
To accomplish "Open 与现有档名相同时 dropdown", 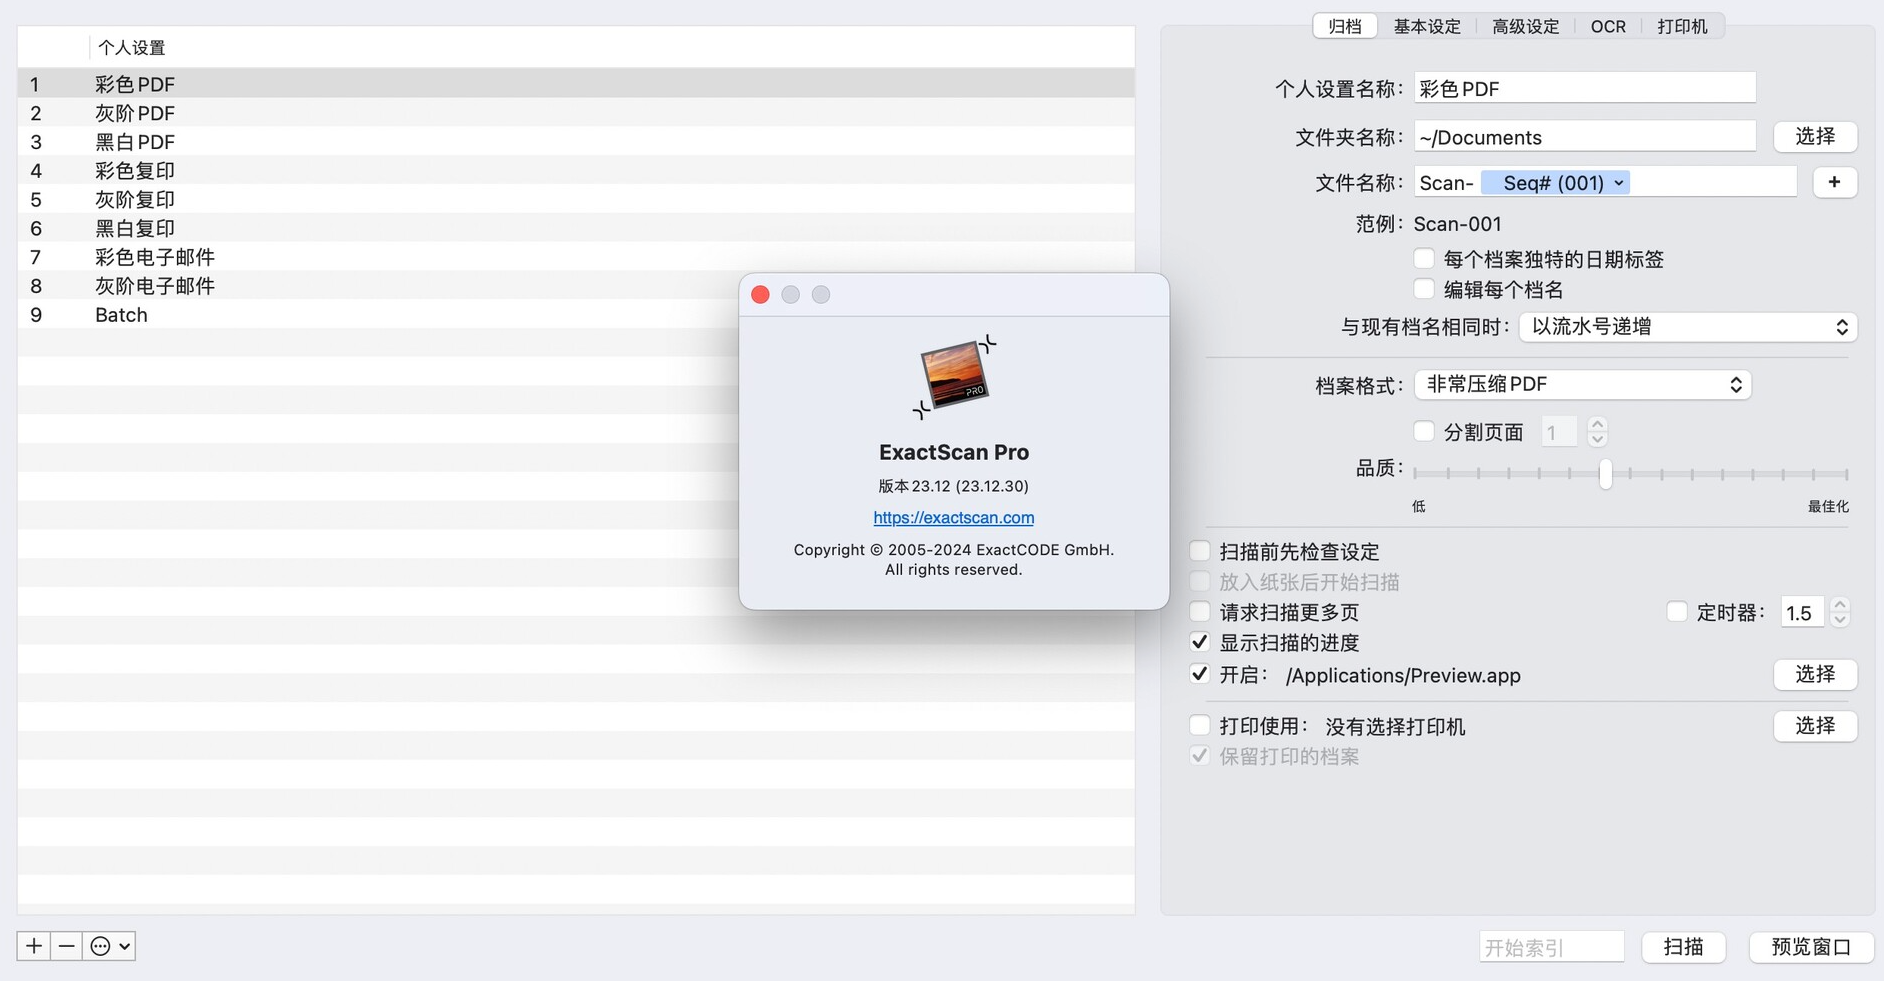I will coord(1688,327).
